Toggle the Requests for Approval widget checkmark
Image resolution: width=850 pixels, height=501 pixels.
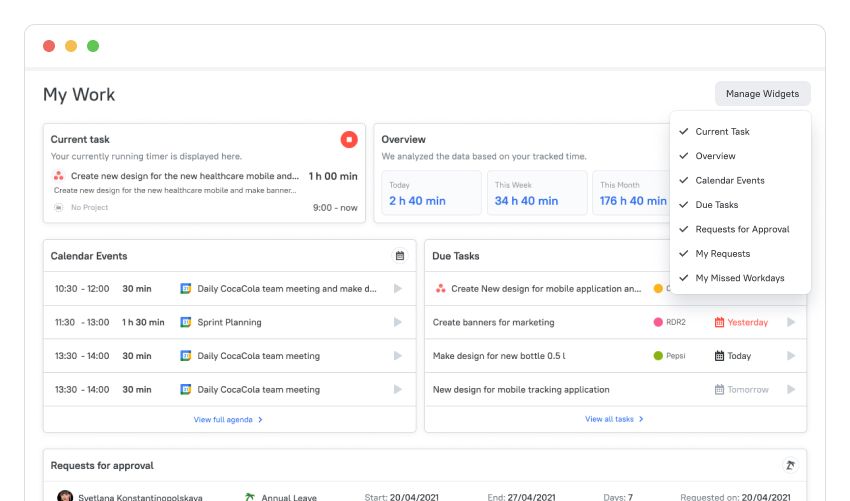(x=684, y=229)
